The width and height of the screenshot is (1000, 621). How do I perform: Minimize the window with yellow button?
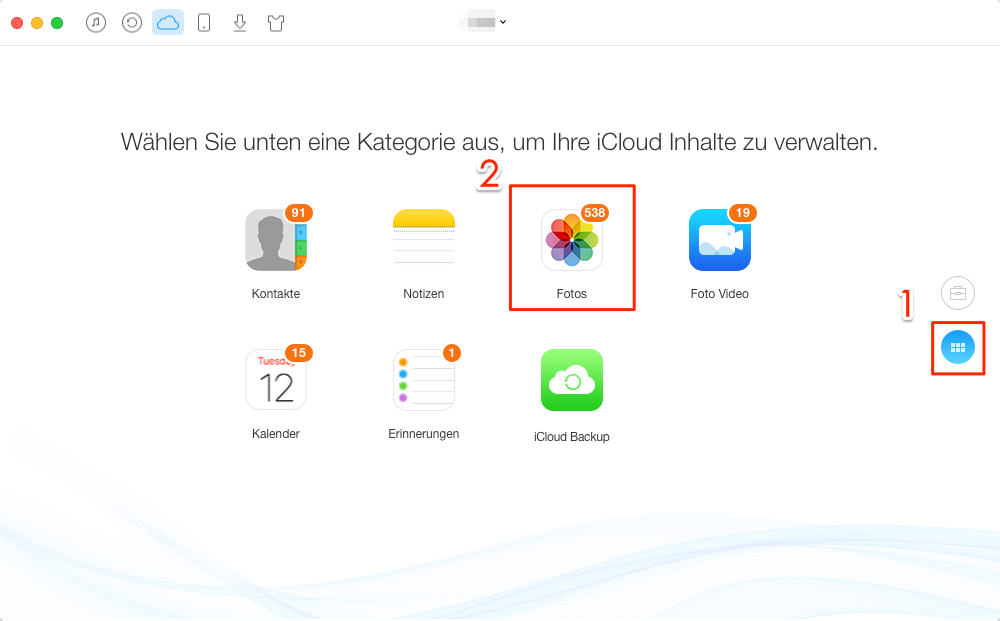click(x=37, y=23)
